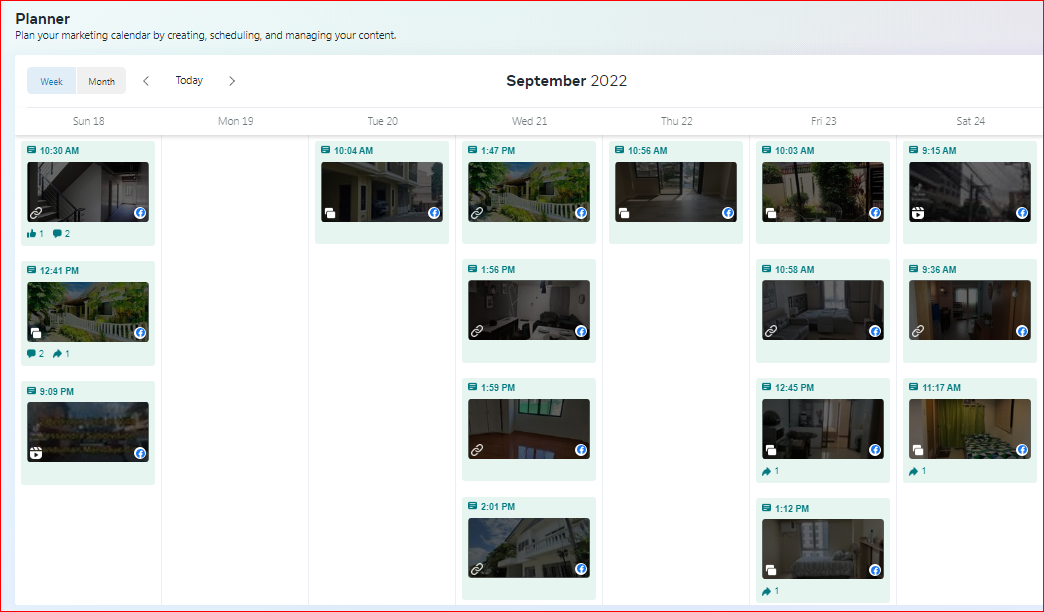Click album icon on Fri 10:03 AM post
The height and width of the screenshot is (612, 1044).
click(771, 213)
